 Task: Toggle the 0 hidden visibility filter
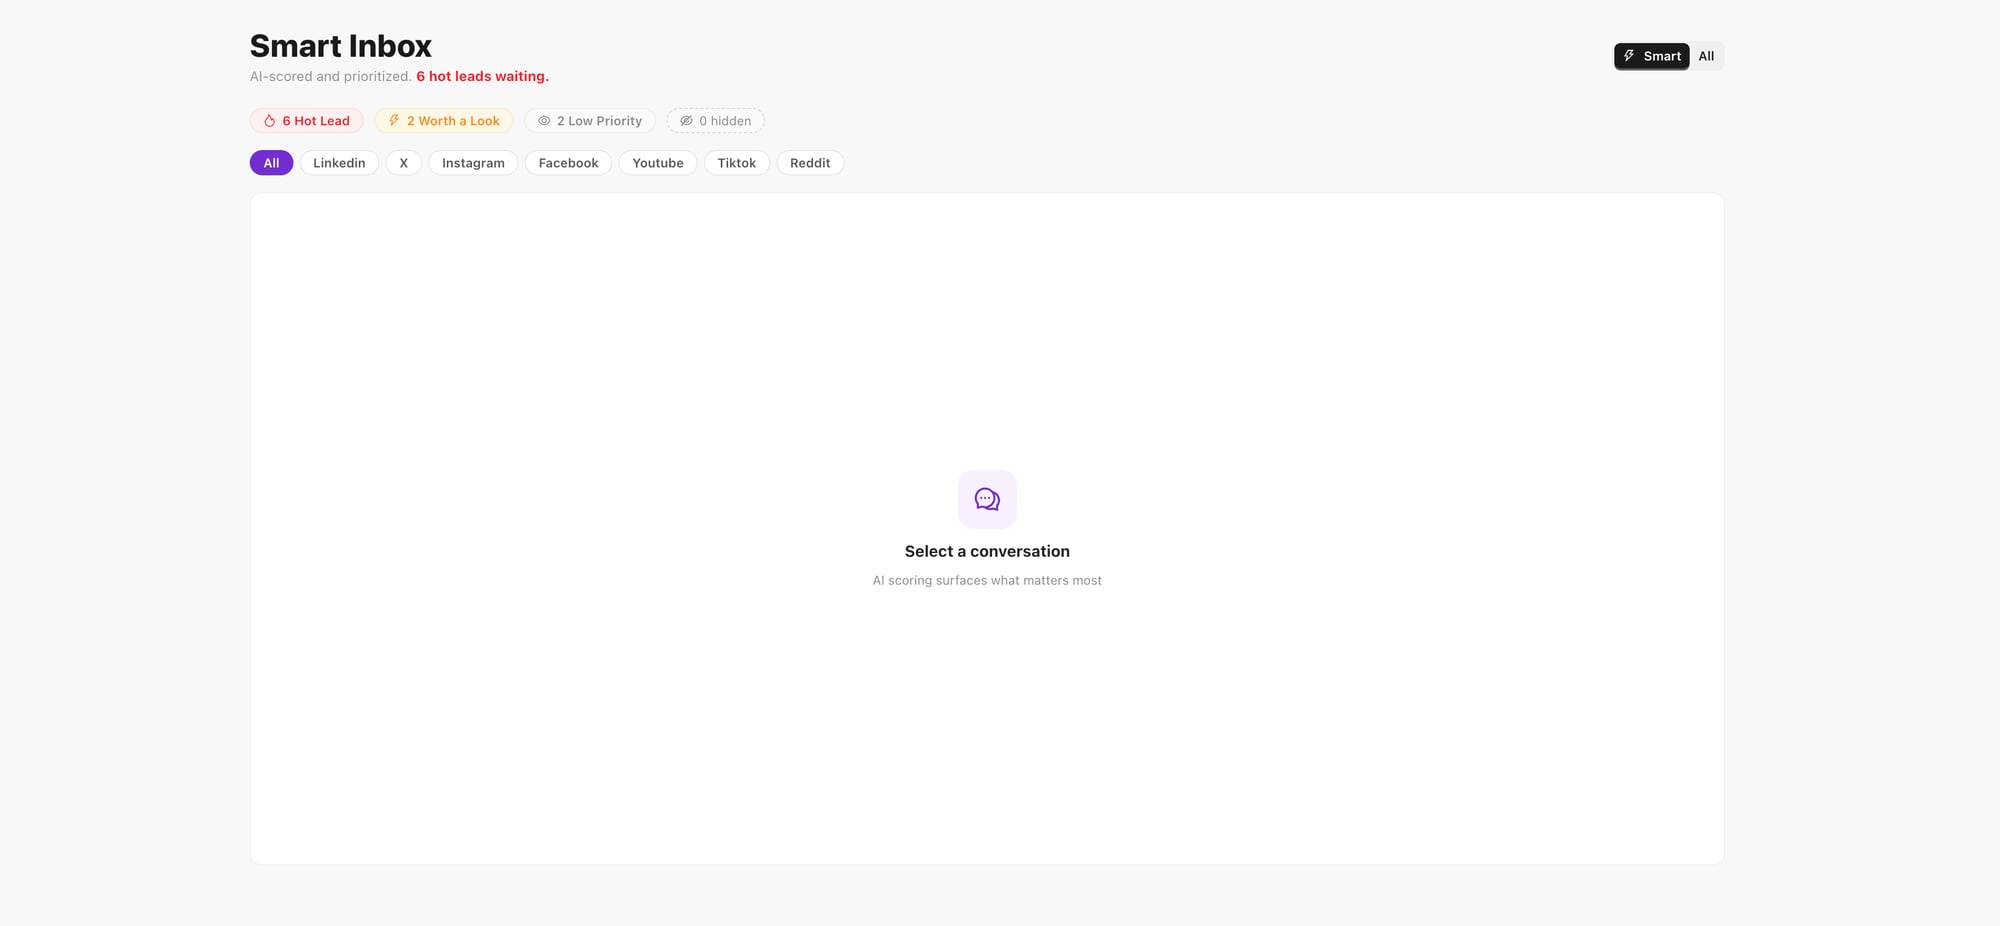tap(716, 120)
